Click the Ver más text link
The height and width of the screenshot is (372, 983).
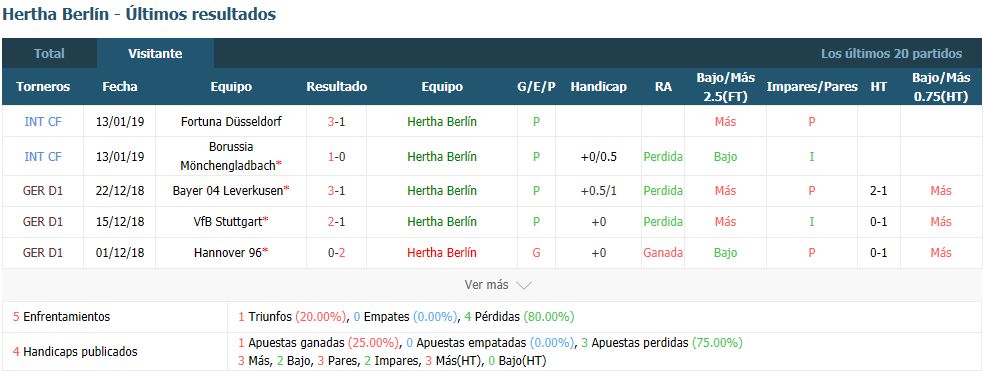486,285
